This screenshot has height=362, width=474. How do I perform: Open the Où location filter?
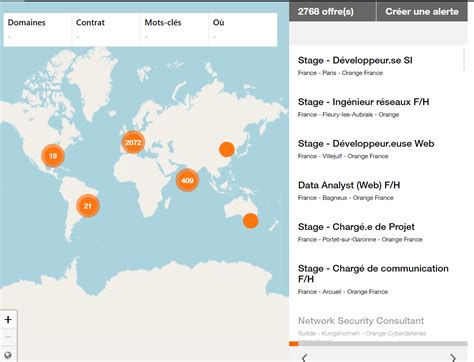[x=243, y=29]
